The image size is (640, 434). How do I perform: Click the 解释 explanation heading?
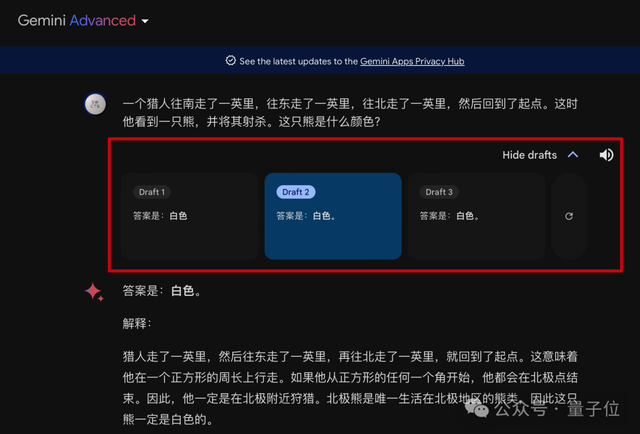(x=137, y=323)
